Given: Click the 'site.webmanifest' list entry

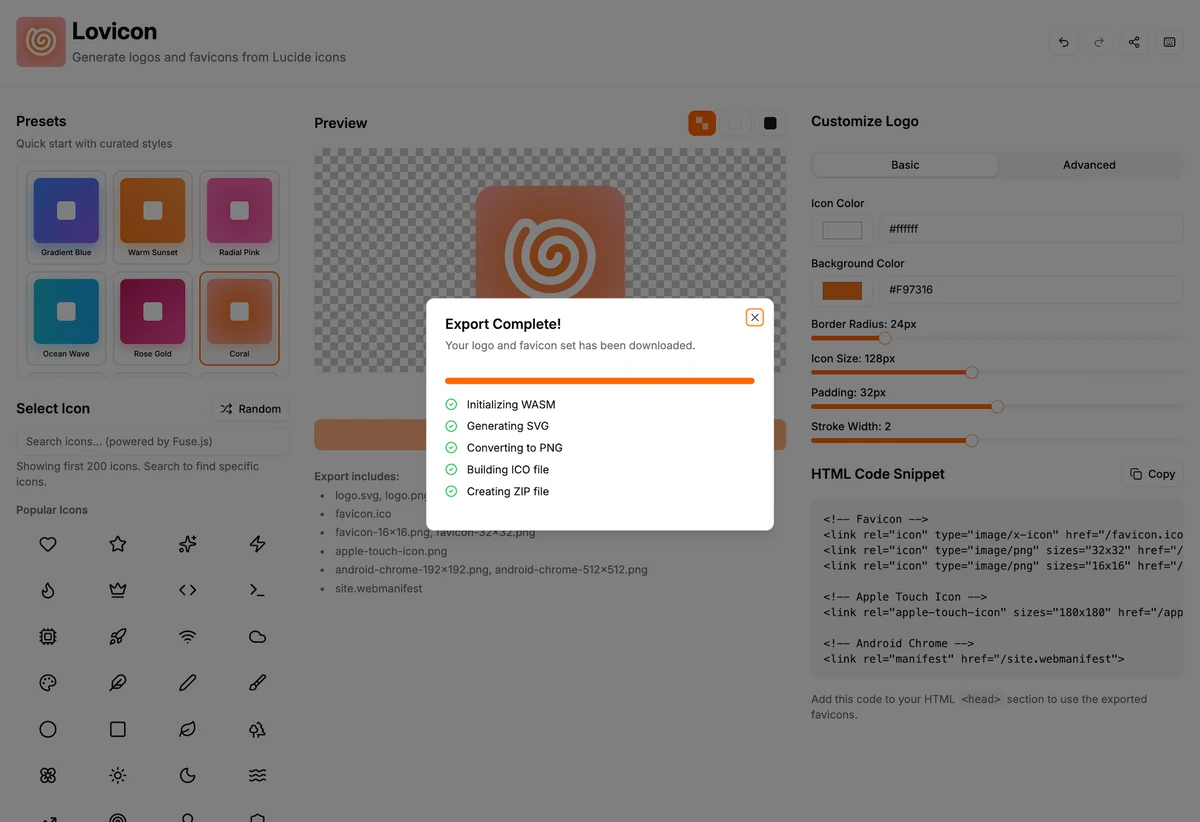Looking at the screenshot, I should click(x=379, y=589).
